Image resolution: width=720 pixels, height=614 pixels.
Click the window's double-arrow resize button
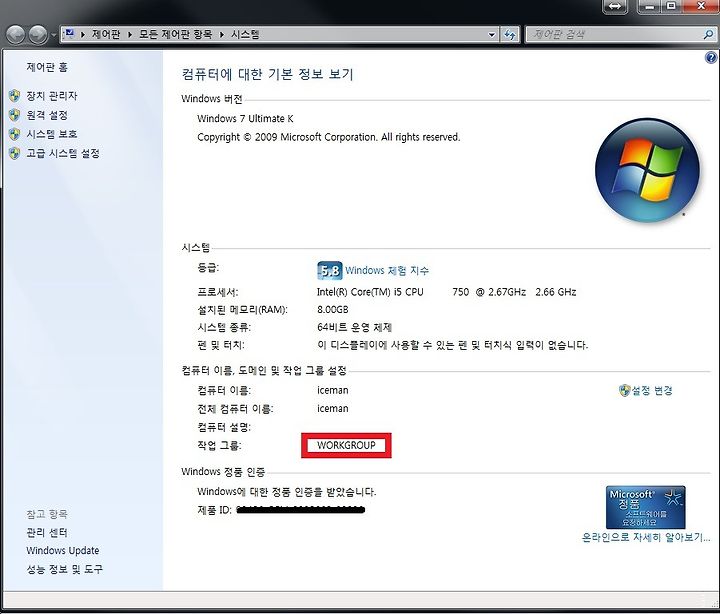[x=615, y=6]
